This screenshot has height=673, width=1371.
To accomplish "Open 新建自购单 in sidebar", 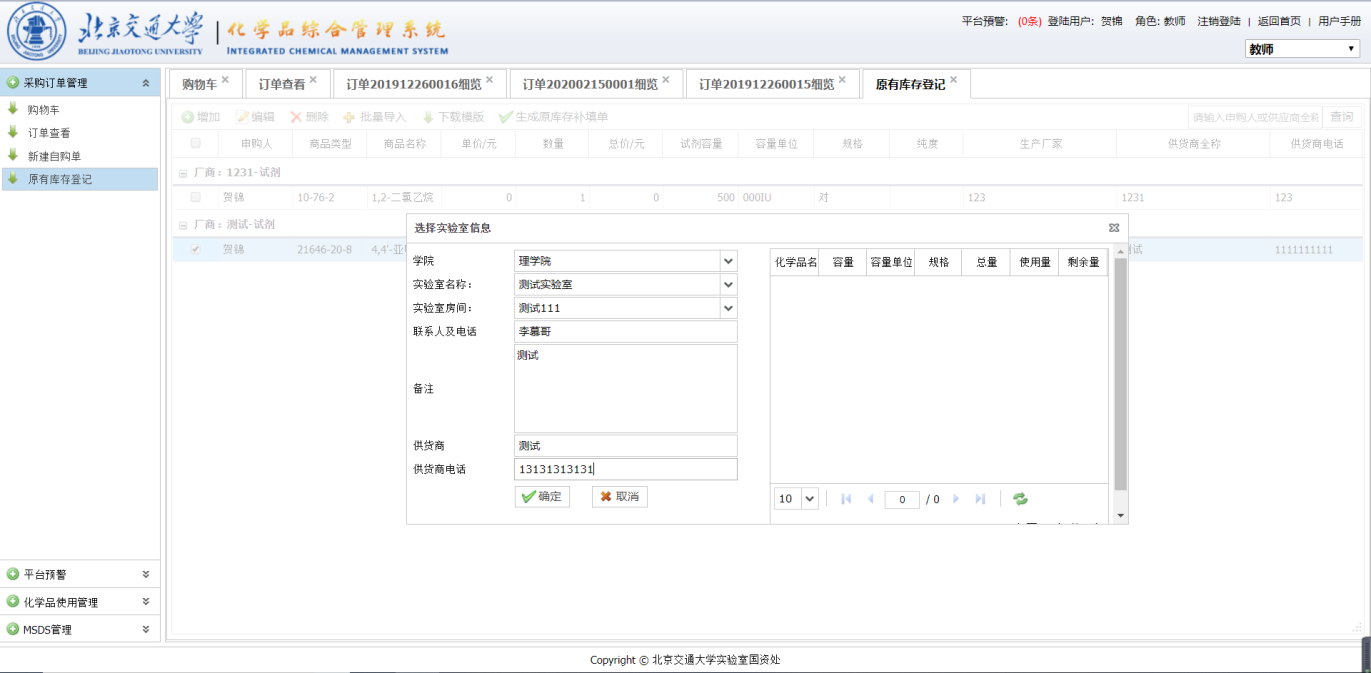I will (x=54, y=156).
